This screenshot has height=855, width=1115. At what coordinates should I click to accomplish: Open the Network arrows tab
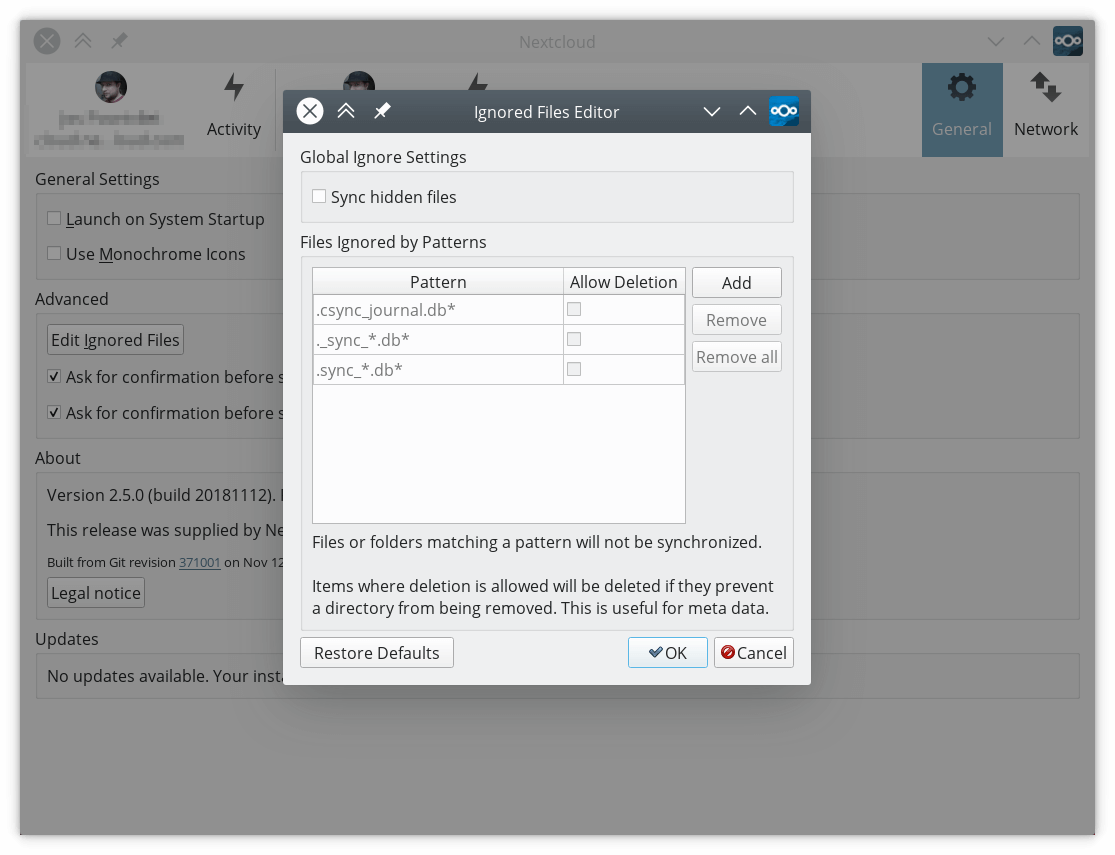pos(1045,109)
